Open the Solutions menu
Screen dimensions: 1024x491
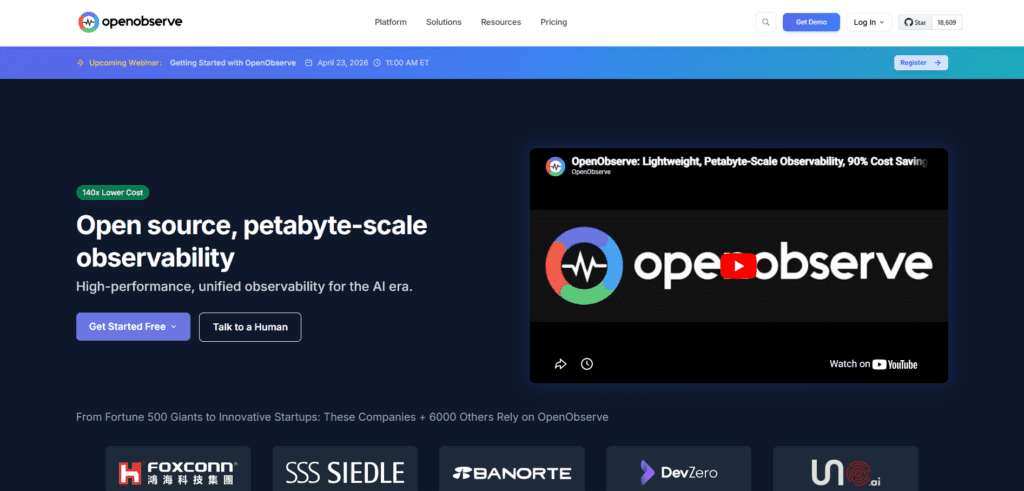(444, 22)
